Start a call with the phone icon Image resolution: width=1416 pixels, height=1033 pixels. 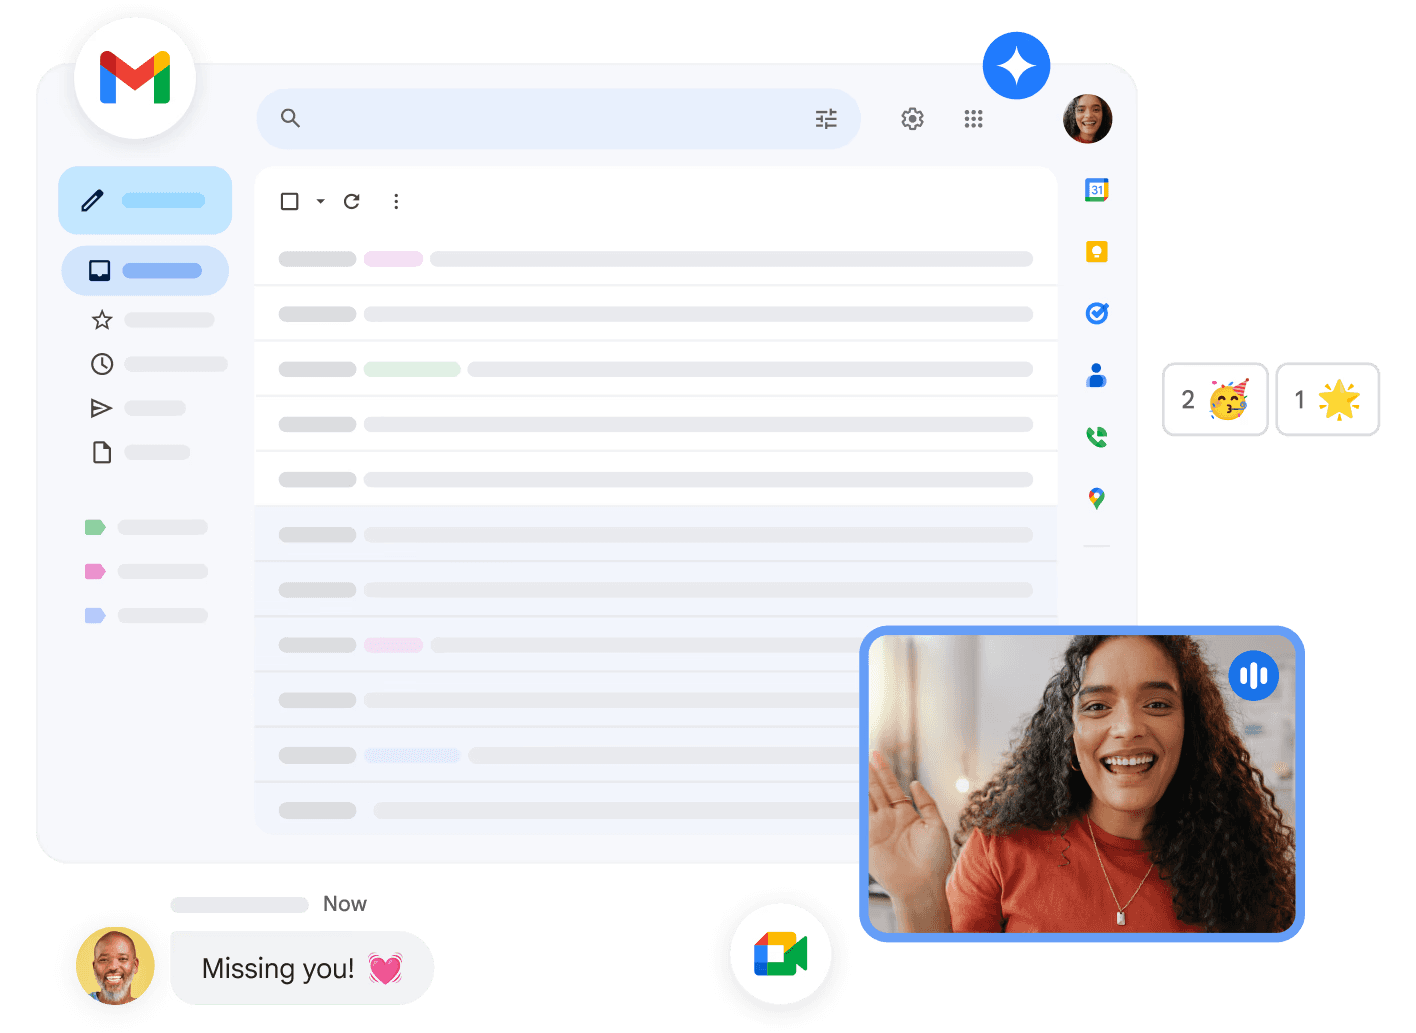[x=1096, y=437]
